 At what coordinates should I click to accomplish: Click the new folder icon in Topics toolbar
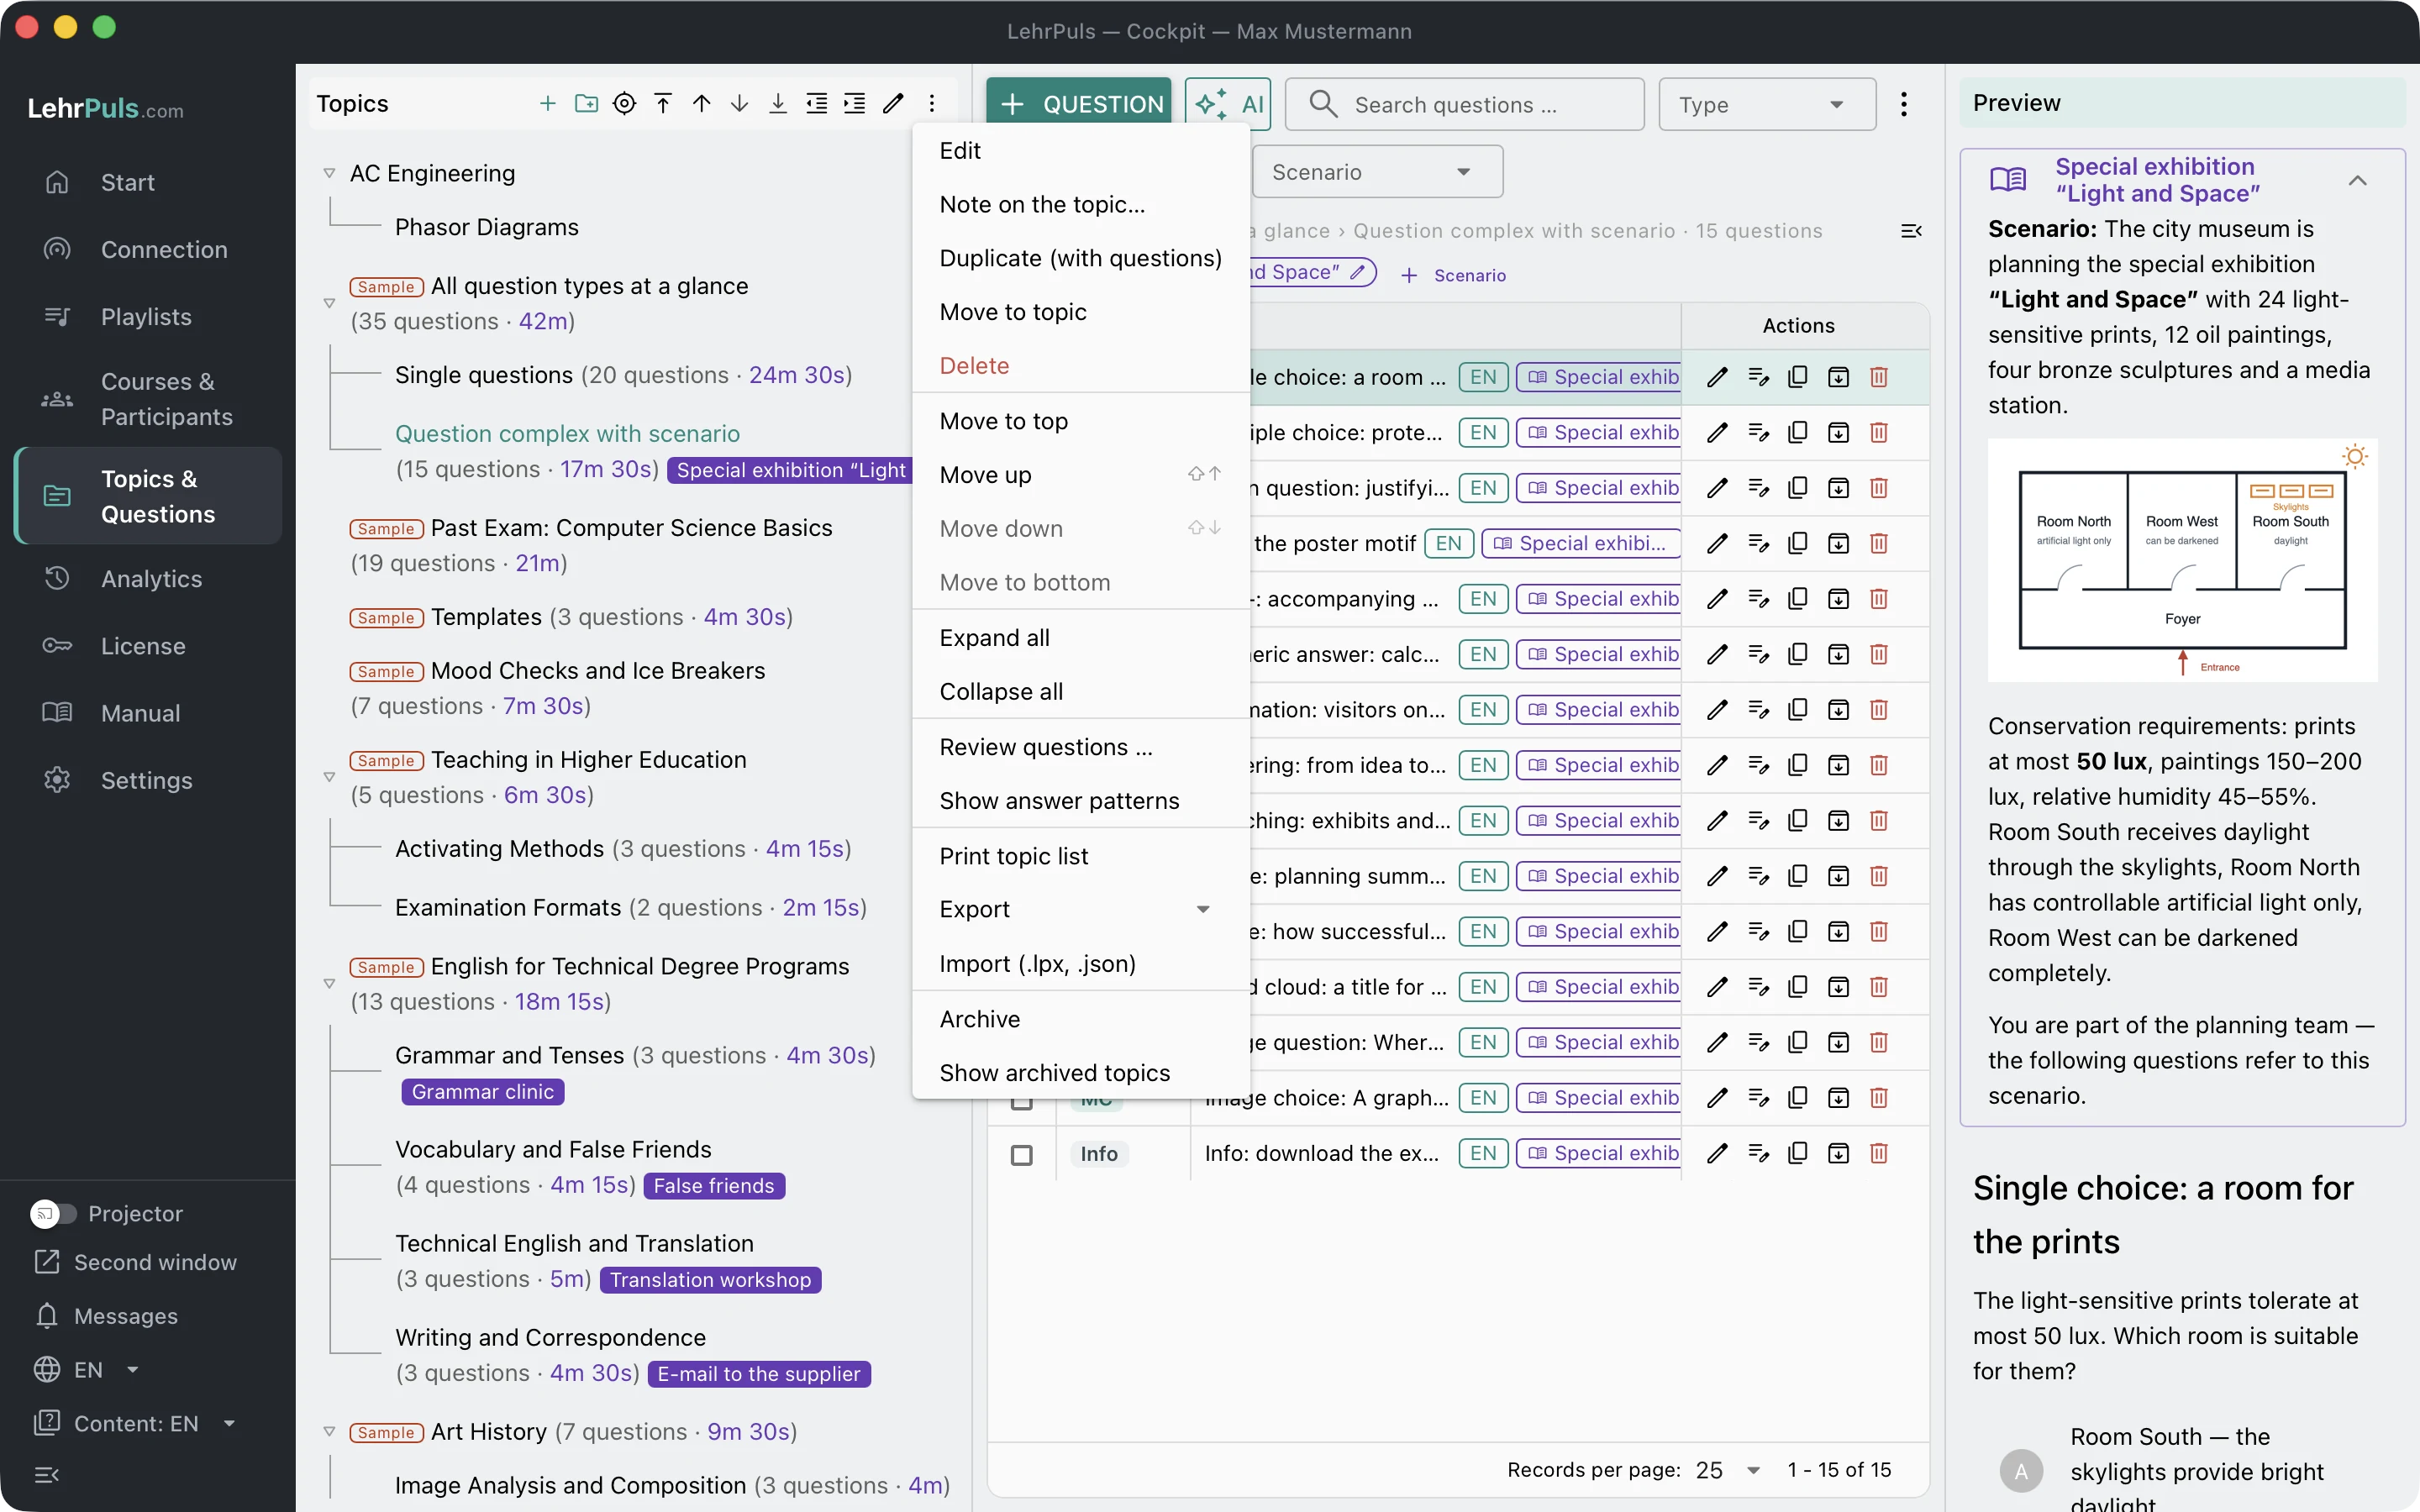(586, 103)
